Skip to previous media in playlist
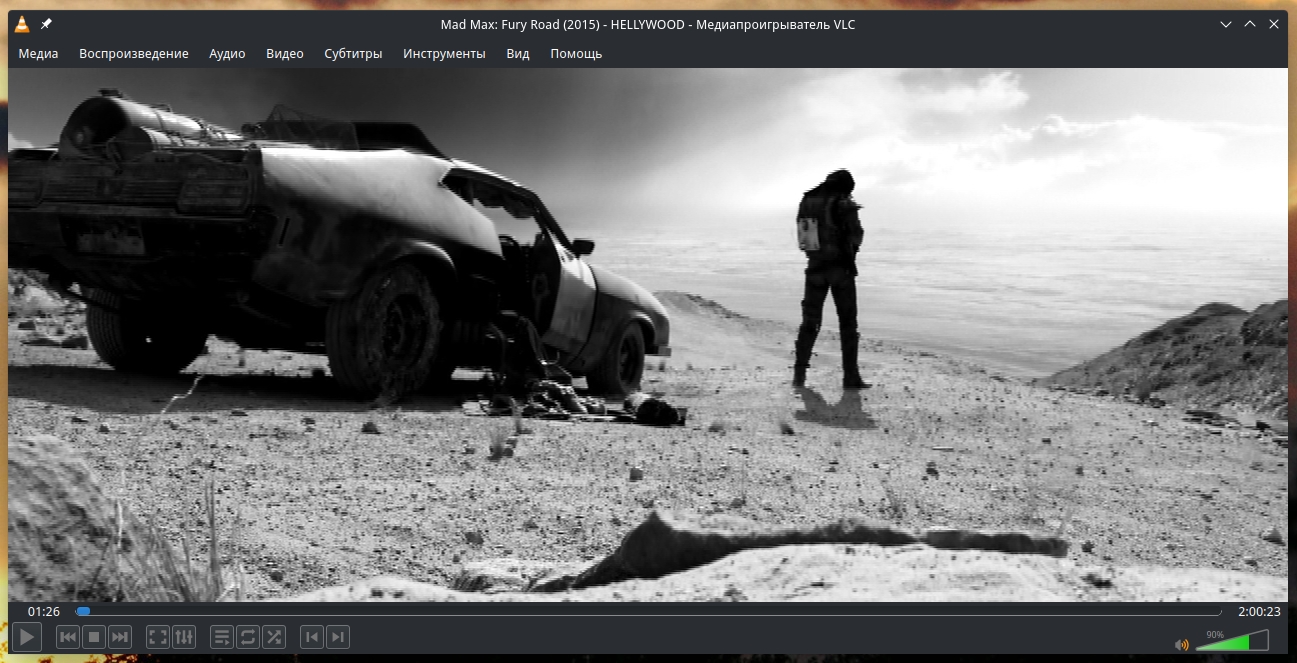Image resolution: width=1297 pixels, height=663 pixels. (68, 637)
